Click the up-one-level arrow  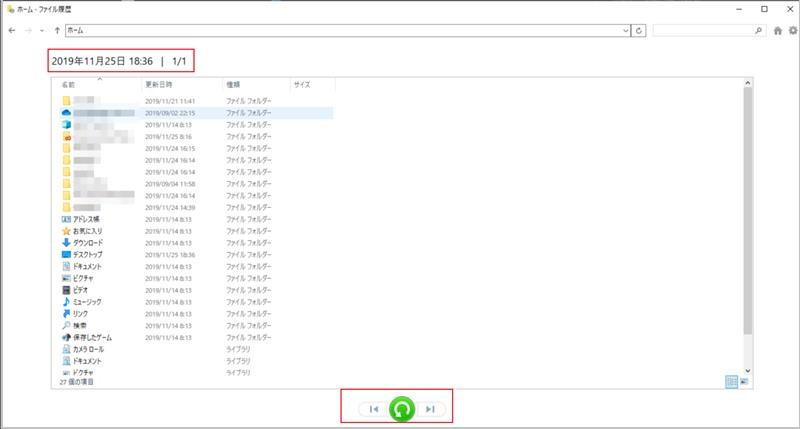tap(57, 31)
